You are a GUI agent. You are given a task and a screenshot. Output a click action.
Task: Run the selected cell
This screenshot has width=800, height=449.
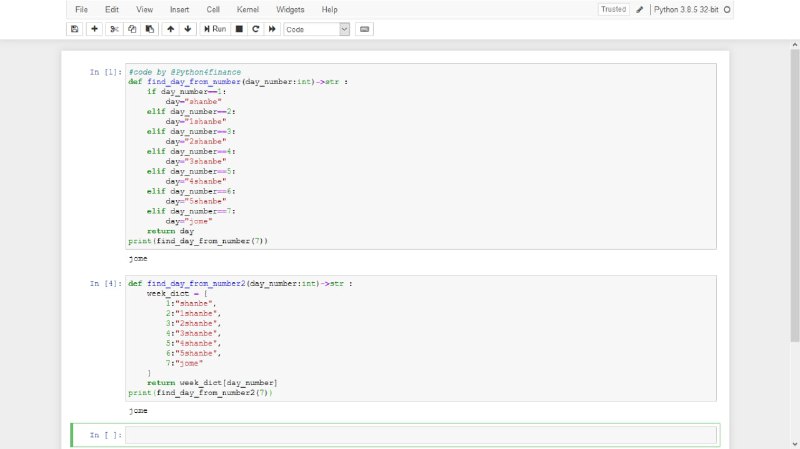(215, 29)
